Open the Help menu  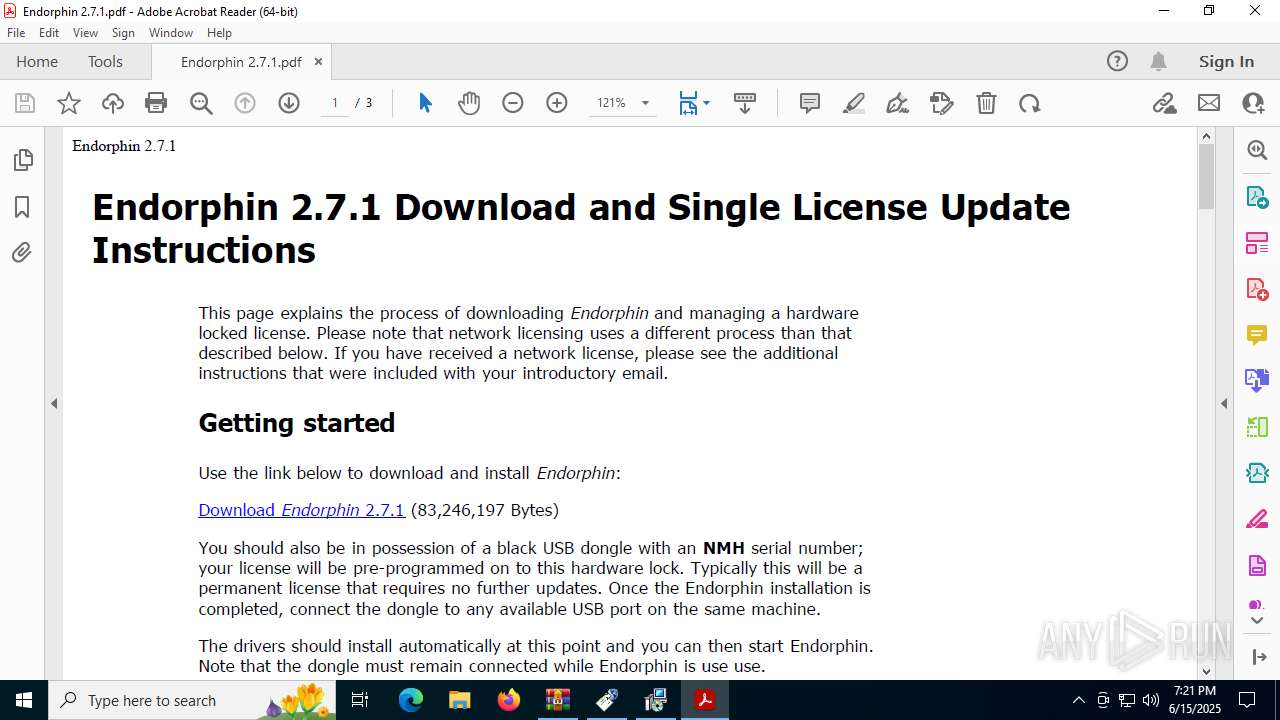coord(219,33)
